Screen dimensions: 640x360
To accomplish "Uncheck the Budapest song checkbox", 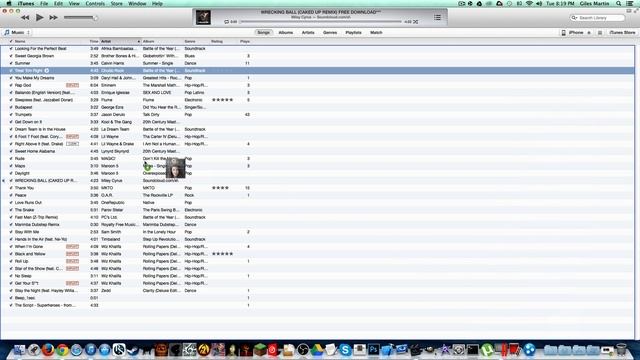I will pos(11,107).
